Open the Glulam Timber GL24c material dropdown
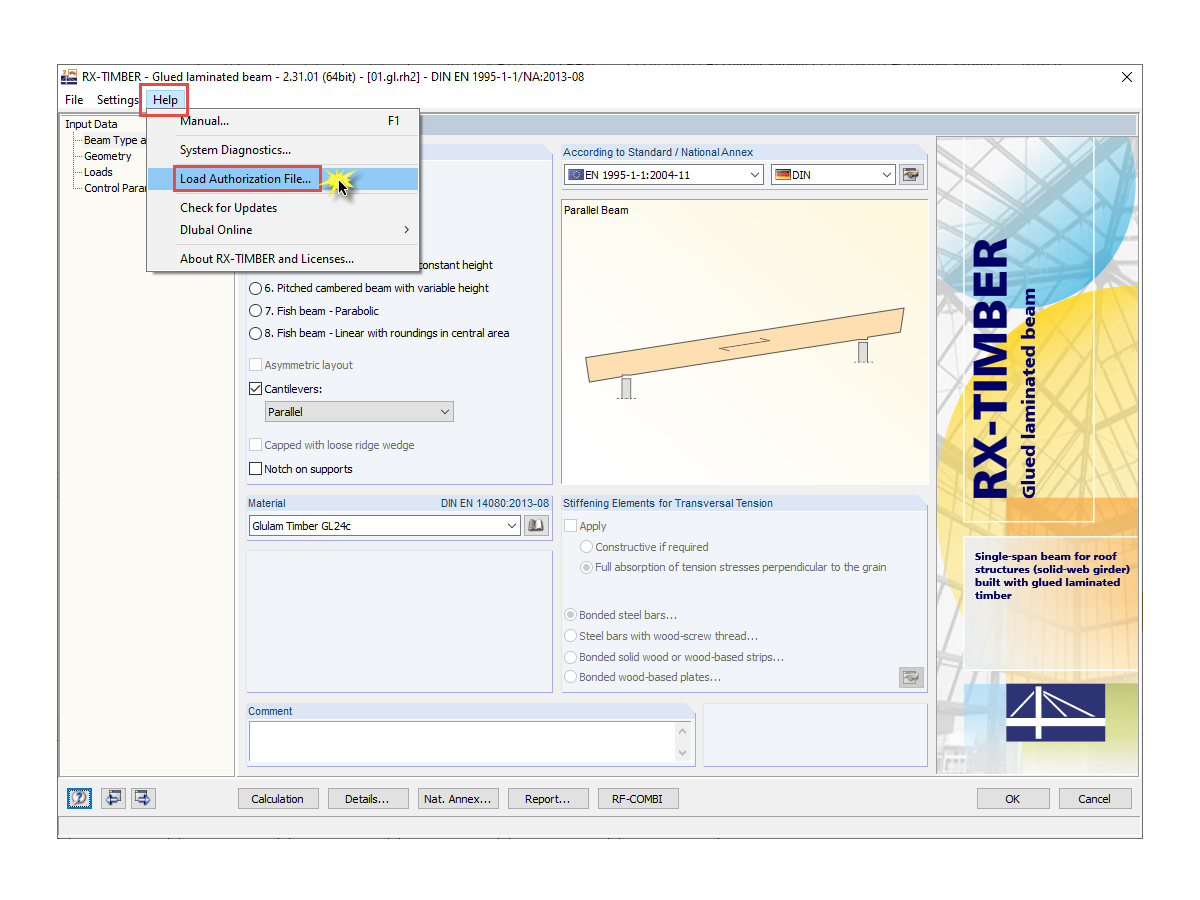This screenshot has width=1200, height=900. [511, 525]
